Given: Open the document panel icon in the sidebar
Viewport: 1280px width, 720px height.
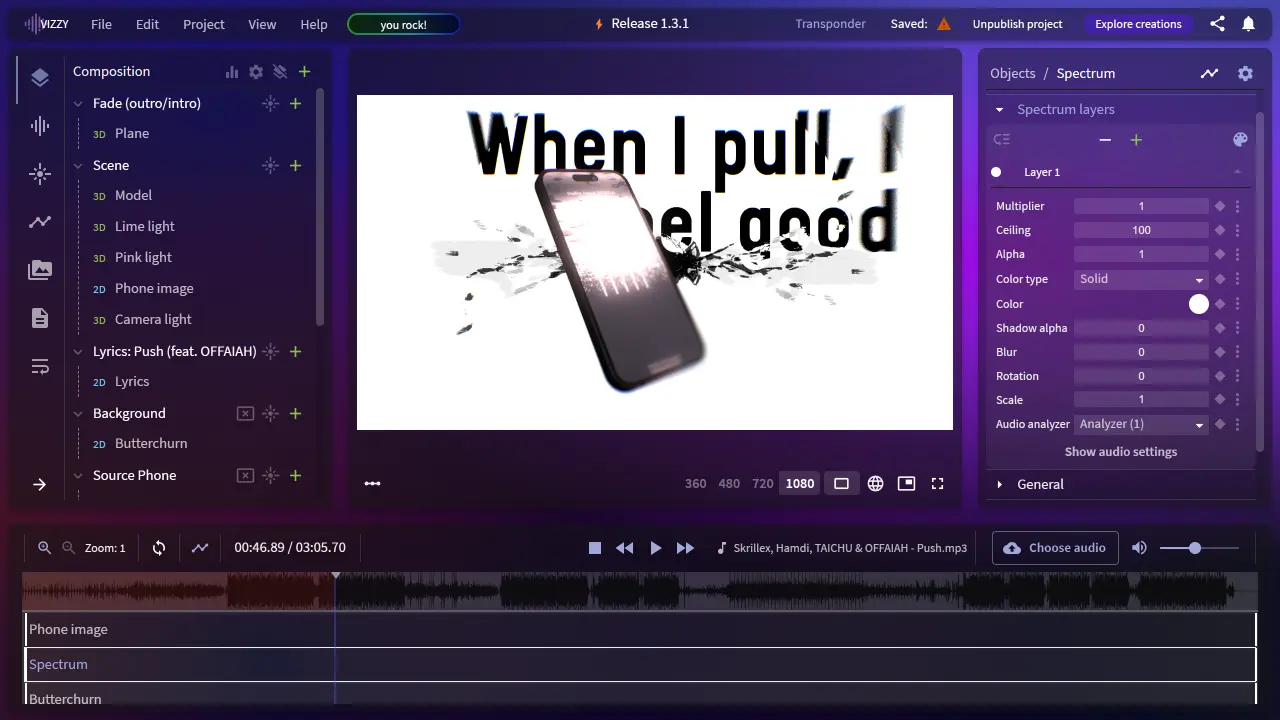Looking at the screenshot, I should point(38,318).
